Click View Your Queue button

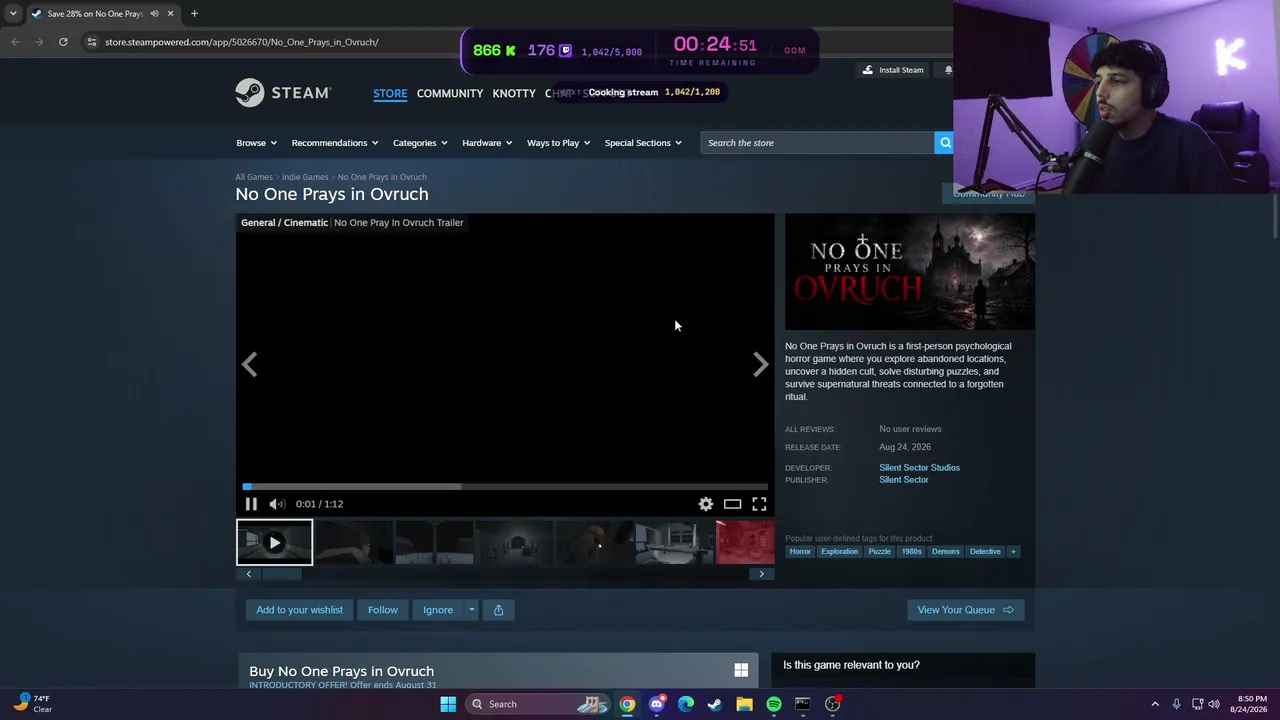(966, 610)
